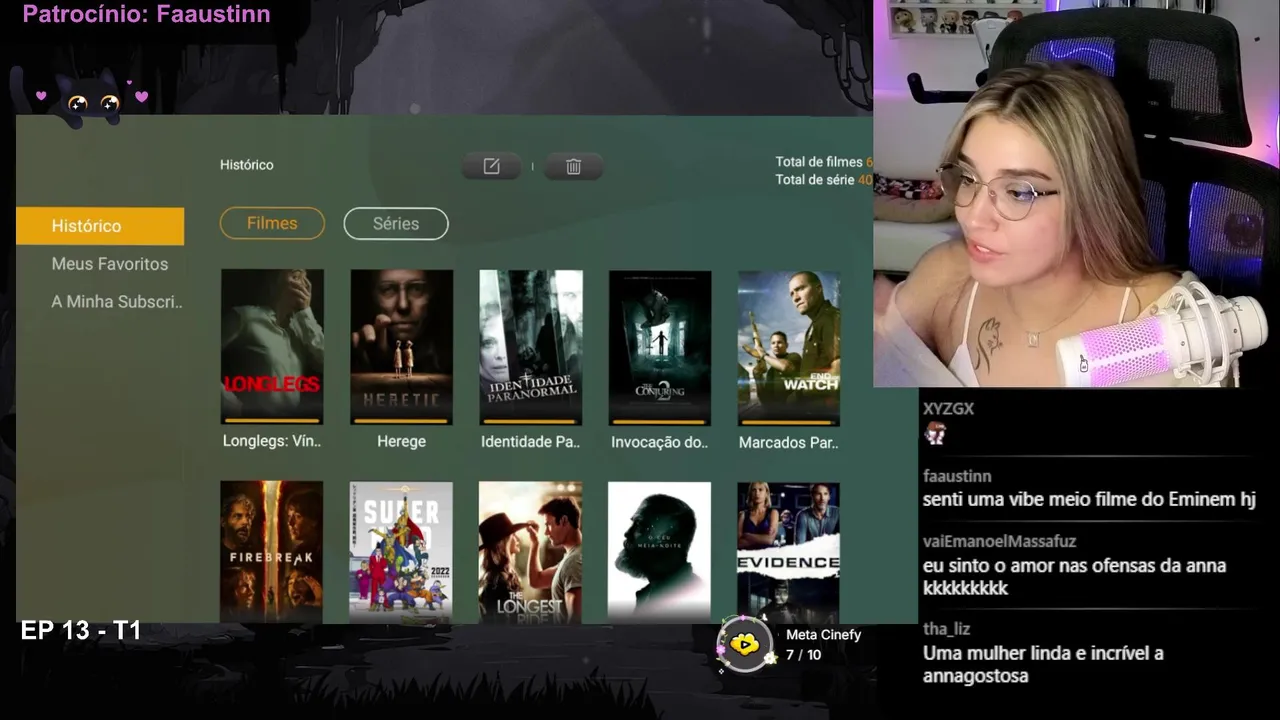Open The Longest Ride poster
The width and height of the screenshot is (1280, 720).
[530, 552]
